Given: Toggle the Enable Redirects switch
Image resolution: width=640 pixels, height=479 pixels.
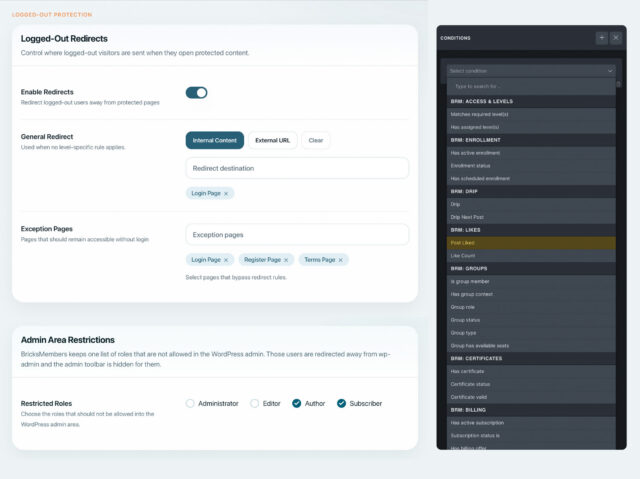Looking at the screenshot, I should coord(196,93).
